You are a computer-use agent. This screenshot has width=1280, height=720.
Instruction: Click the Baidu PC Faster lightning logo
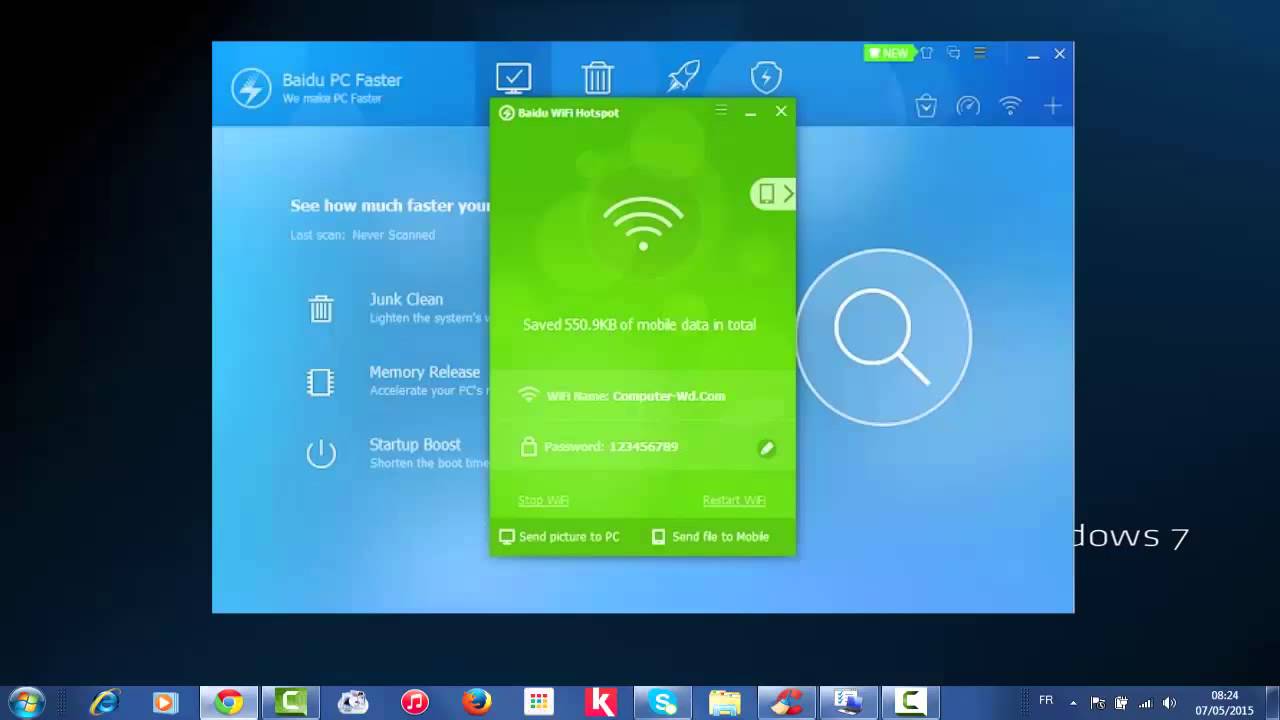tap(251, 88)
